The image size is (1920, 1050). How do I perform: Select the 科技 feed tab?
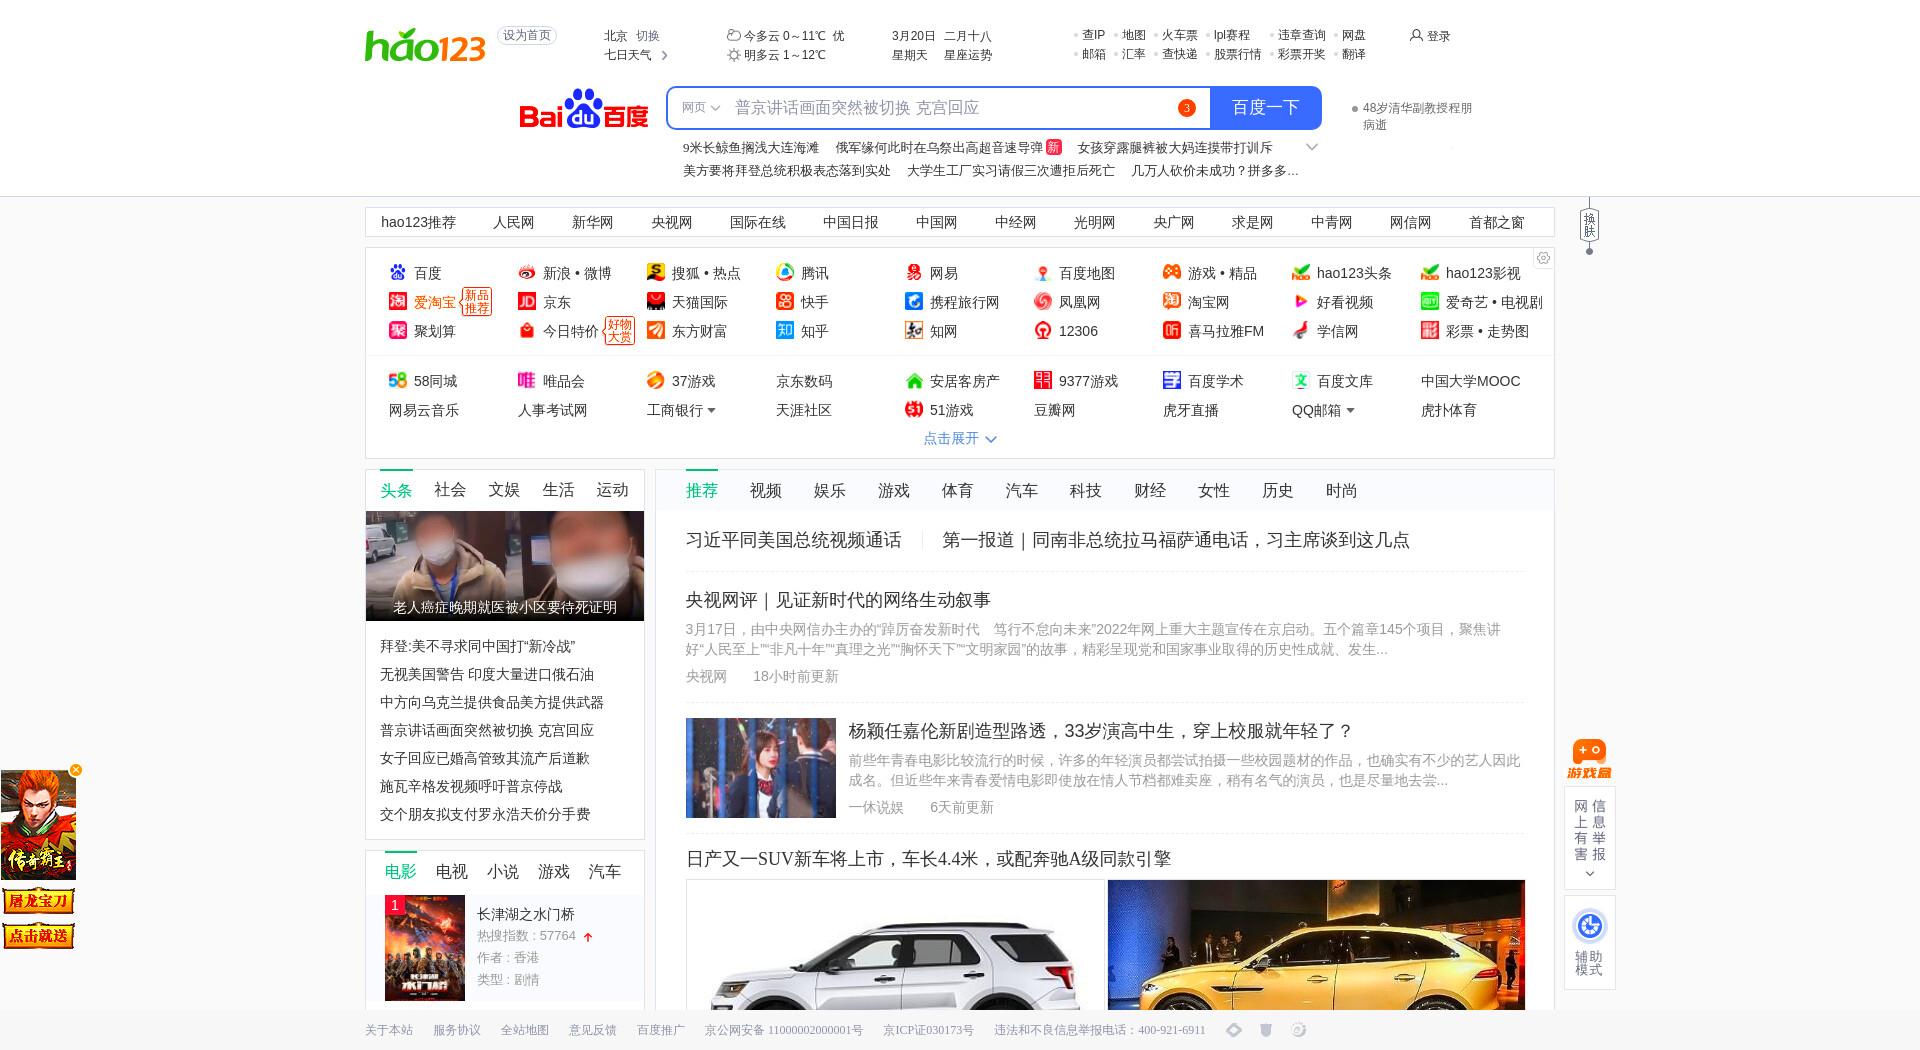point(1086,491)
